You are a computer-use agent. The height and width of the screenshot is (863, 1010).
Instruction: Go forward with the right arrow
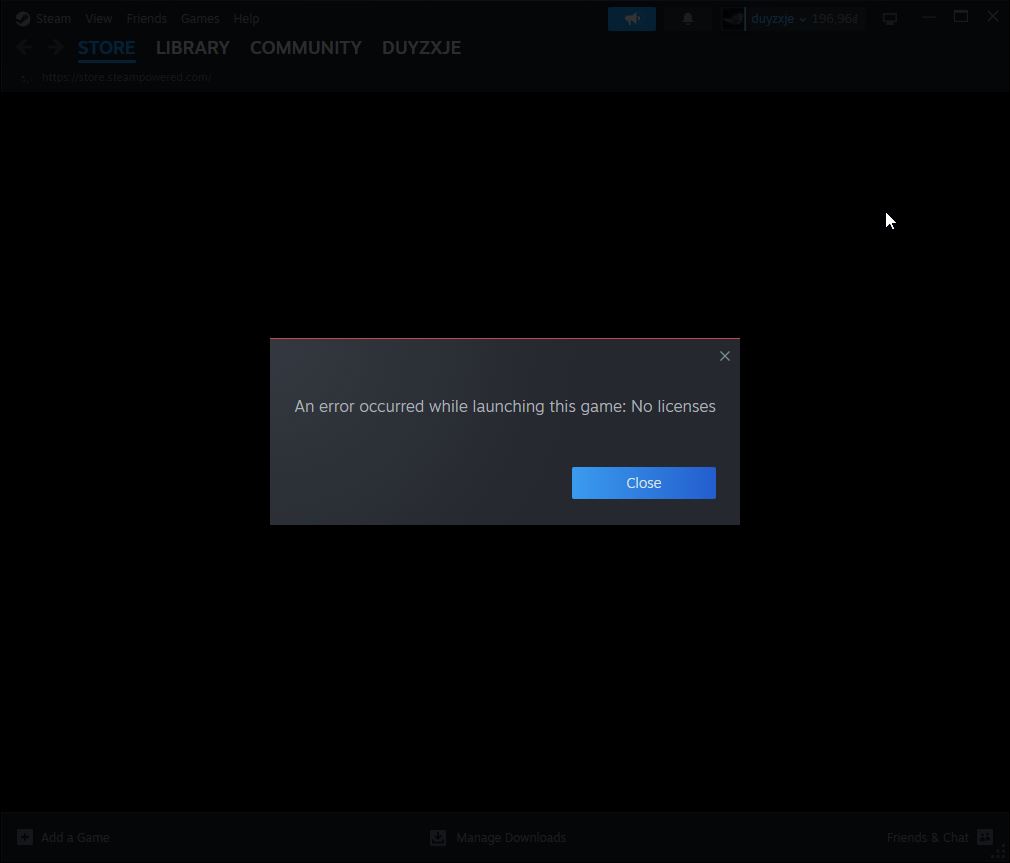[55, 47]
